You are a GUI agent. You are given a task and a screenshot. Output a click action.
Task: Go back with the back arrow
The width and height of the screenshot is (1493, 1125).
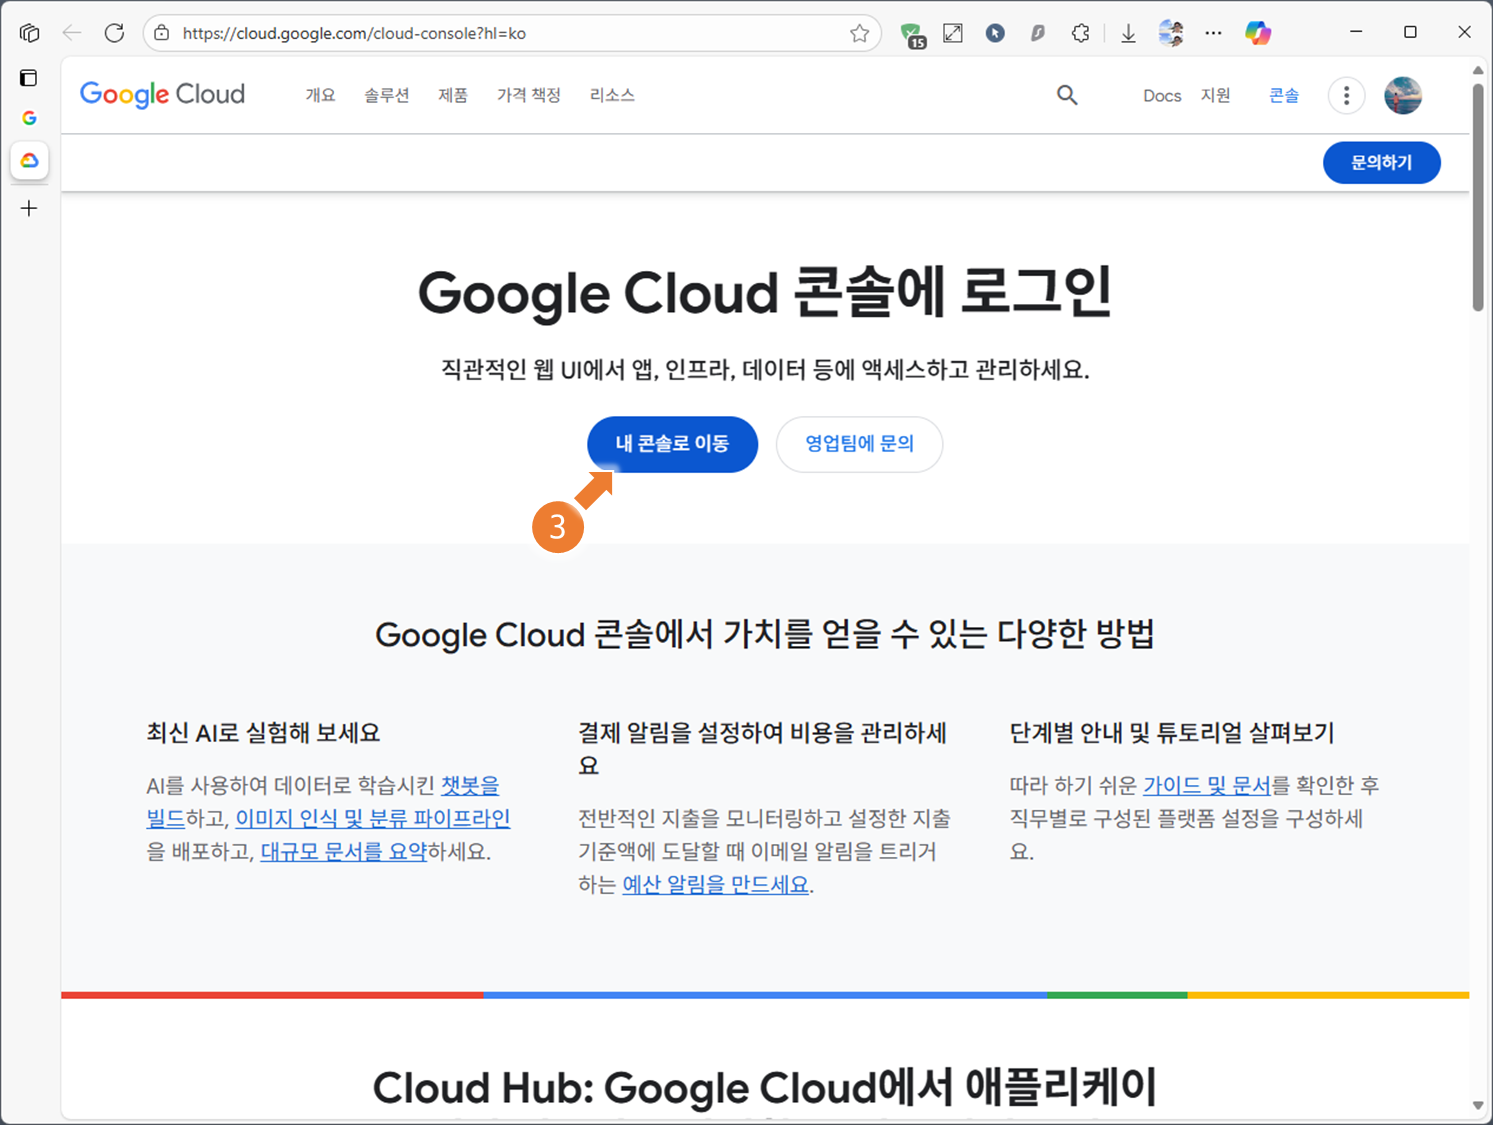pyautogui.click(x=71, y=33)
